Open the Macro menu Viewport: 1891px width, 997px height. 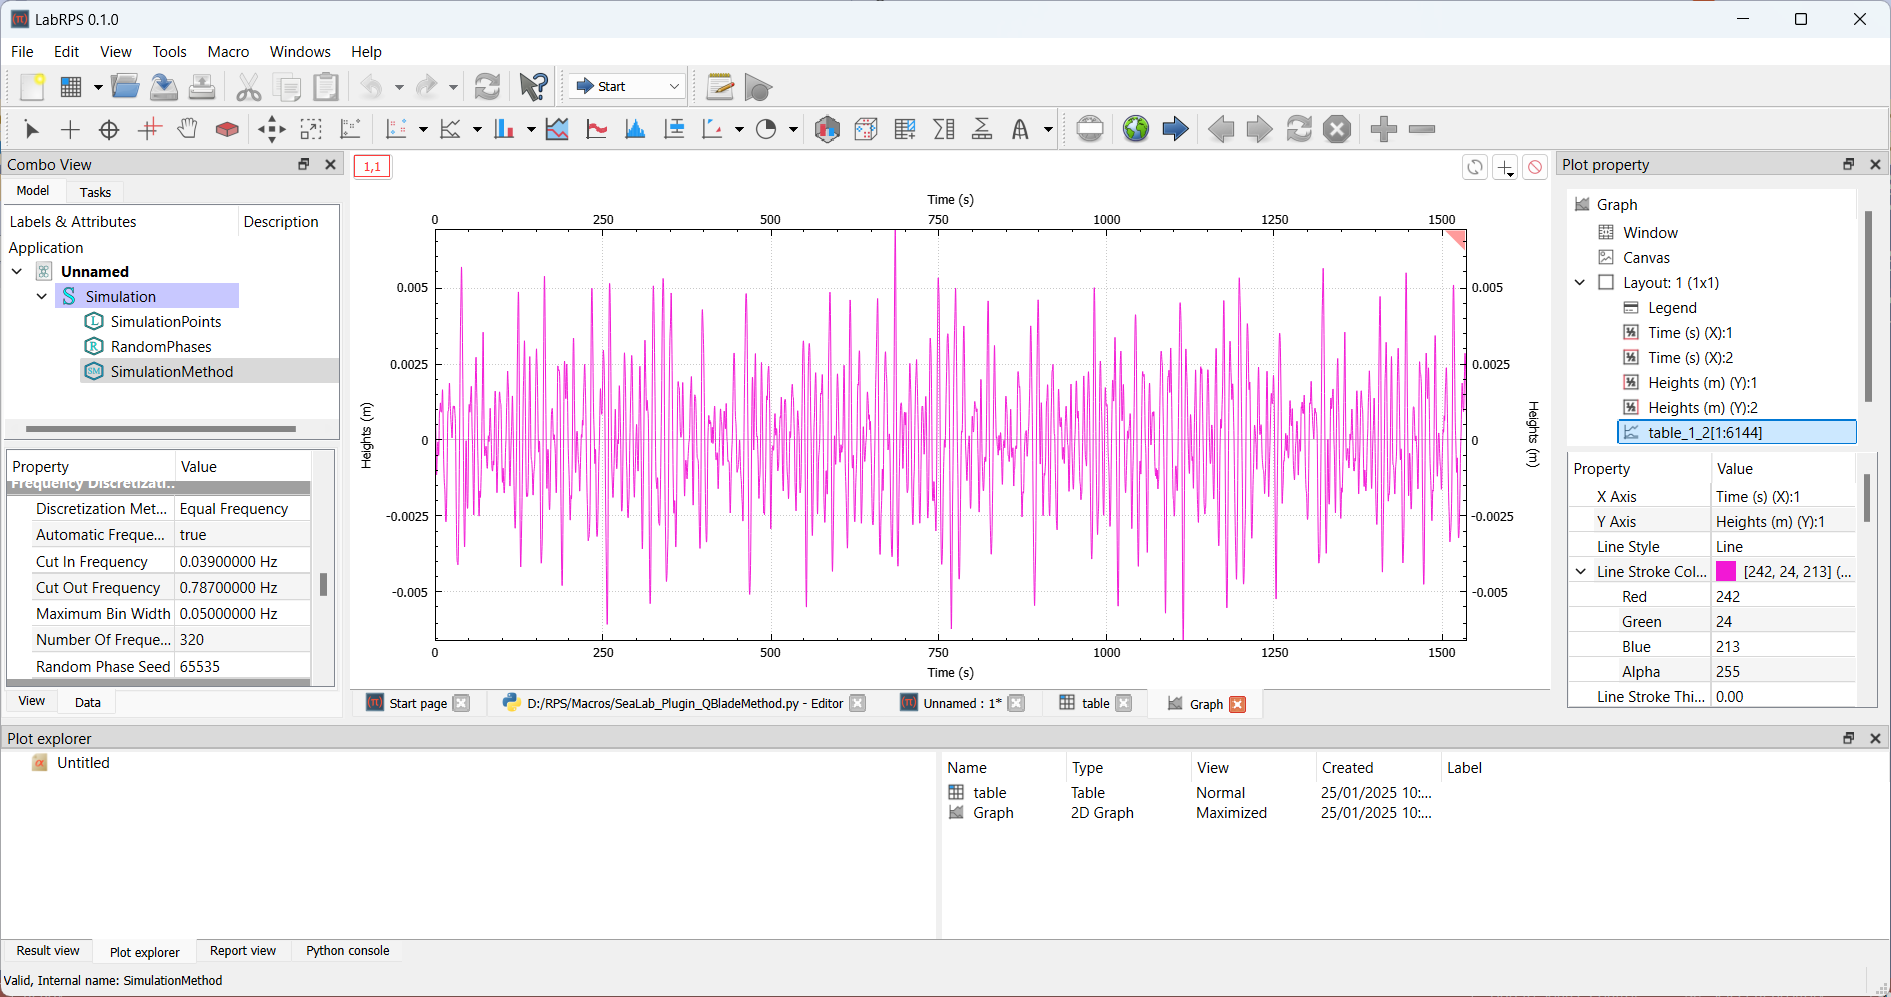click(x=228, y=52)
